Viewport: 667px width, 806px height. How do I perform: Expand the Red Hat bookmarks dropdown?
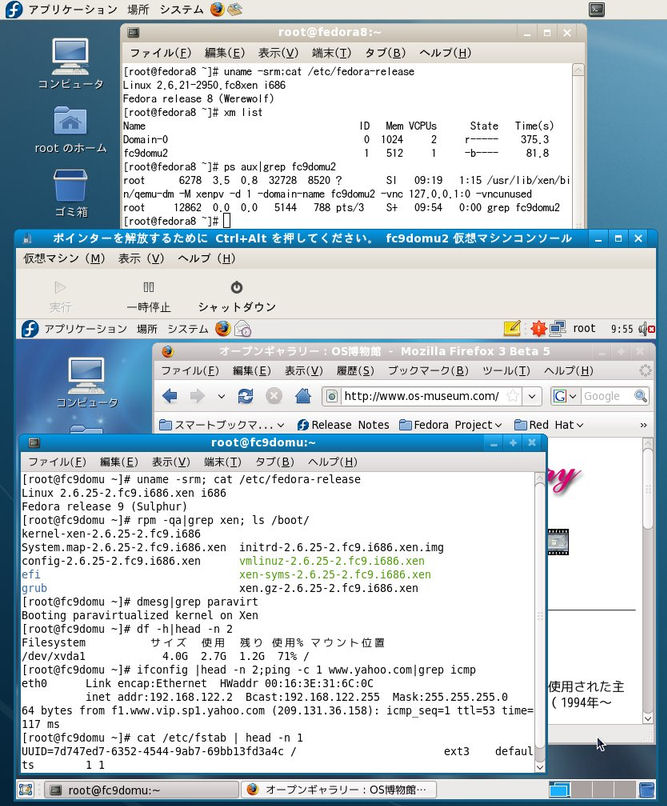tap(580, 425)
